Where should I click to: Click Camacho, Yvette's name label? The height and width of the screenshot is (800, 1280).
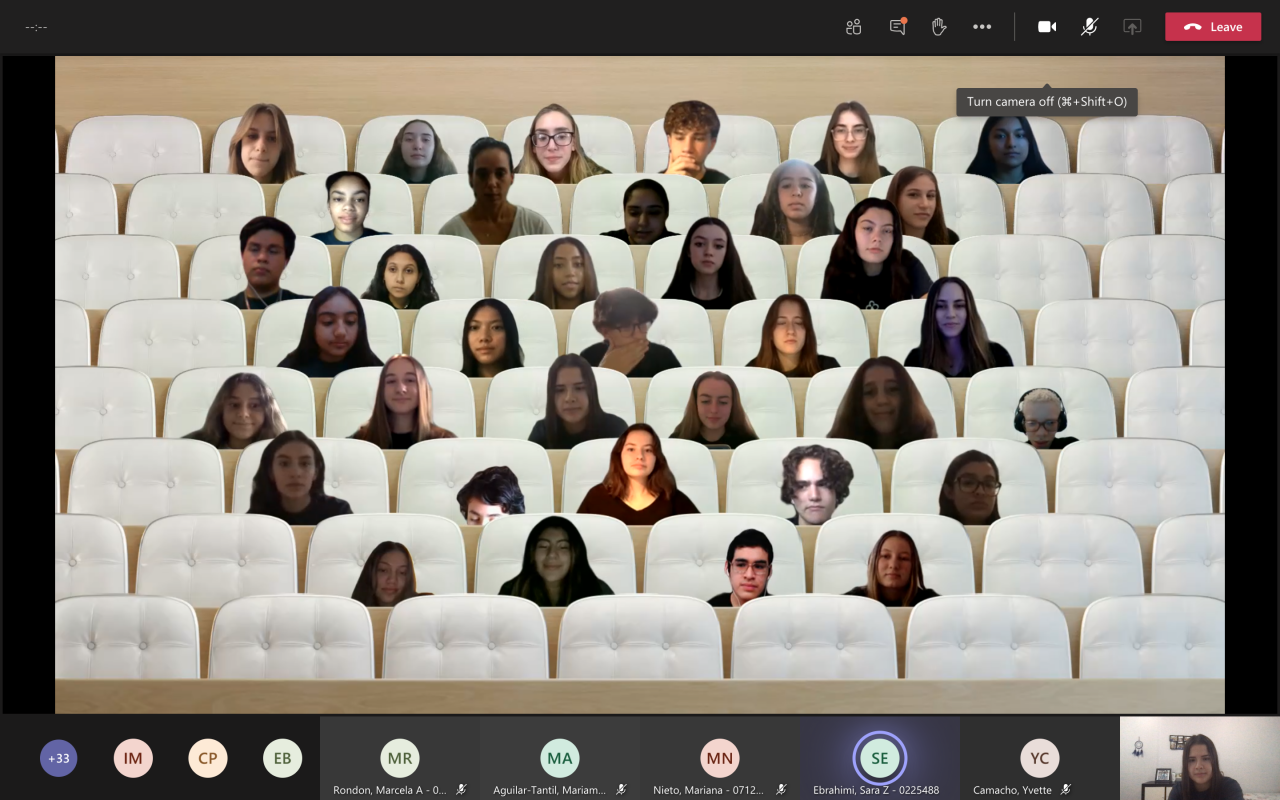coord(1010,790)
